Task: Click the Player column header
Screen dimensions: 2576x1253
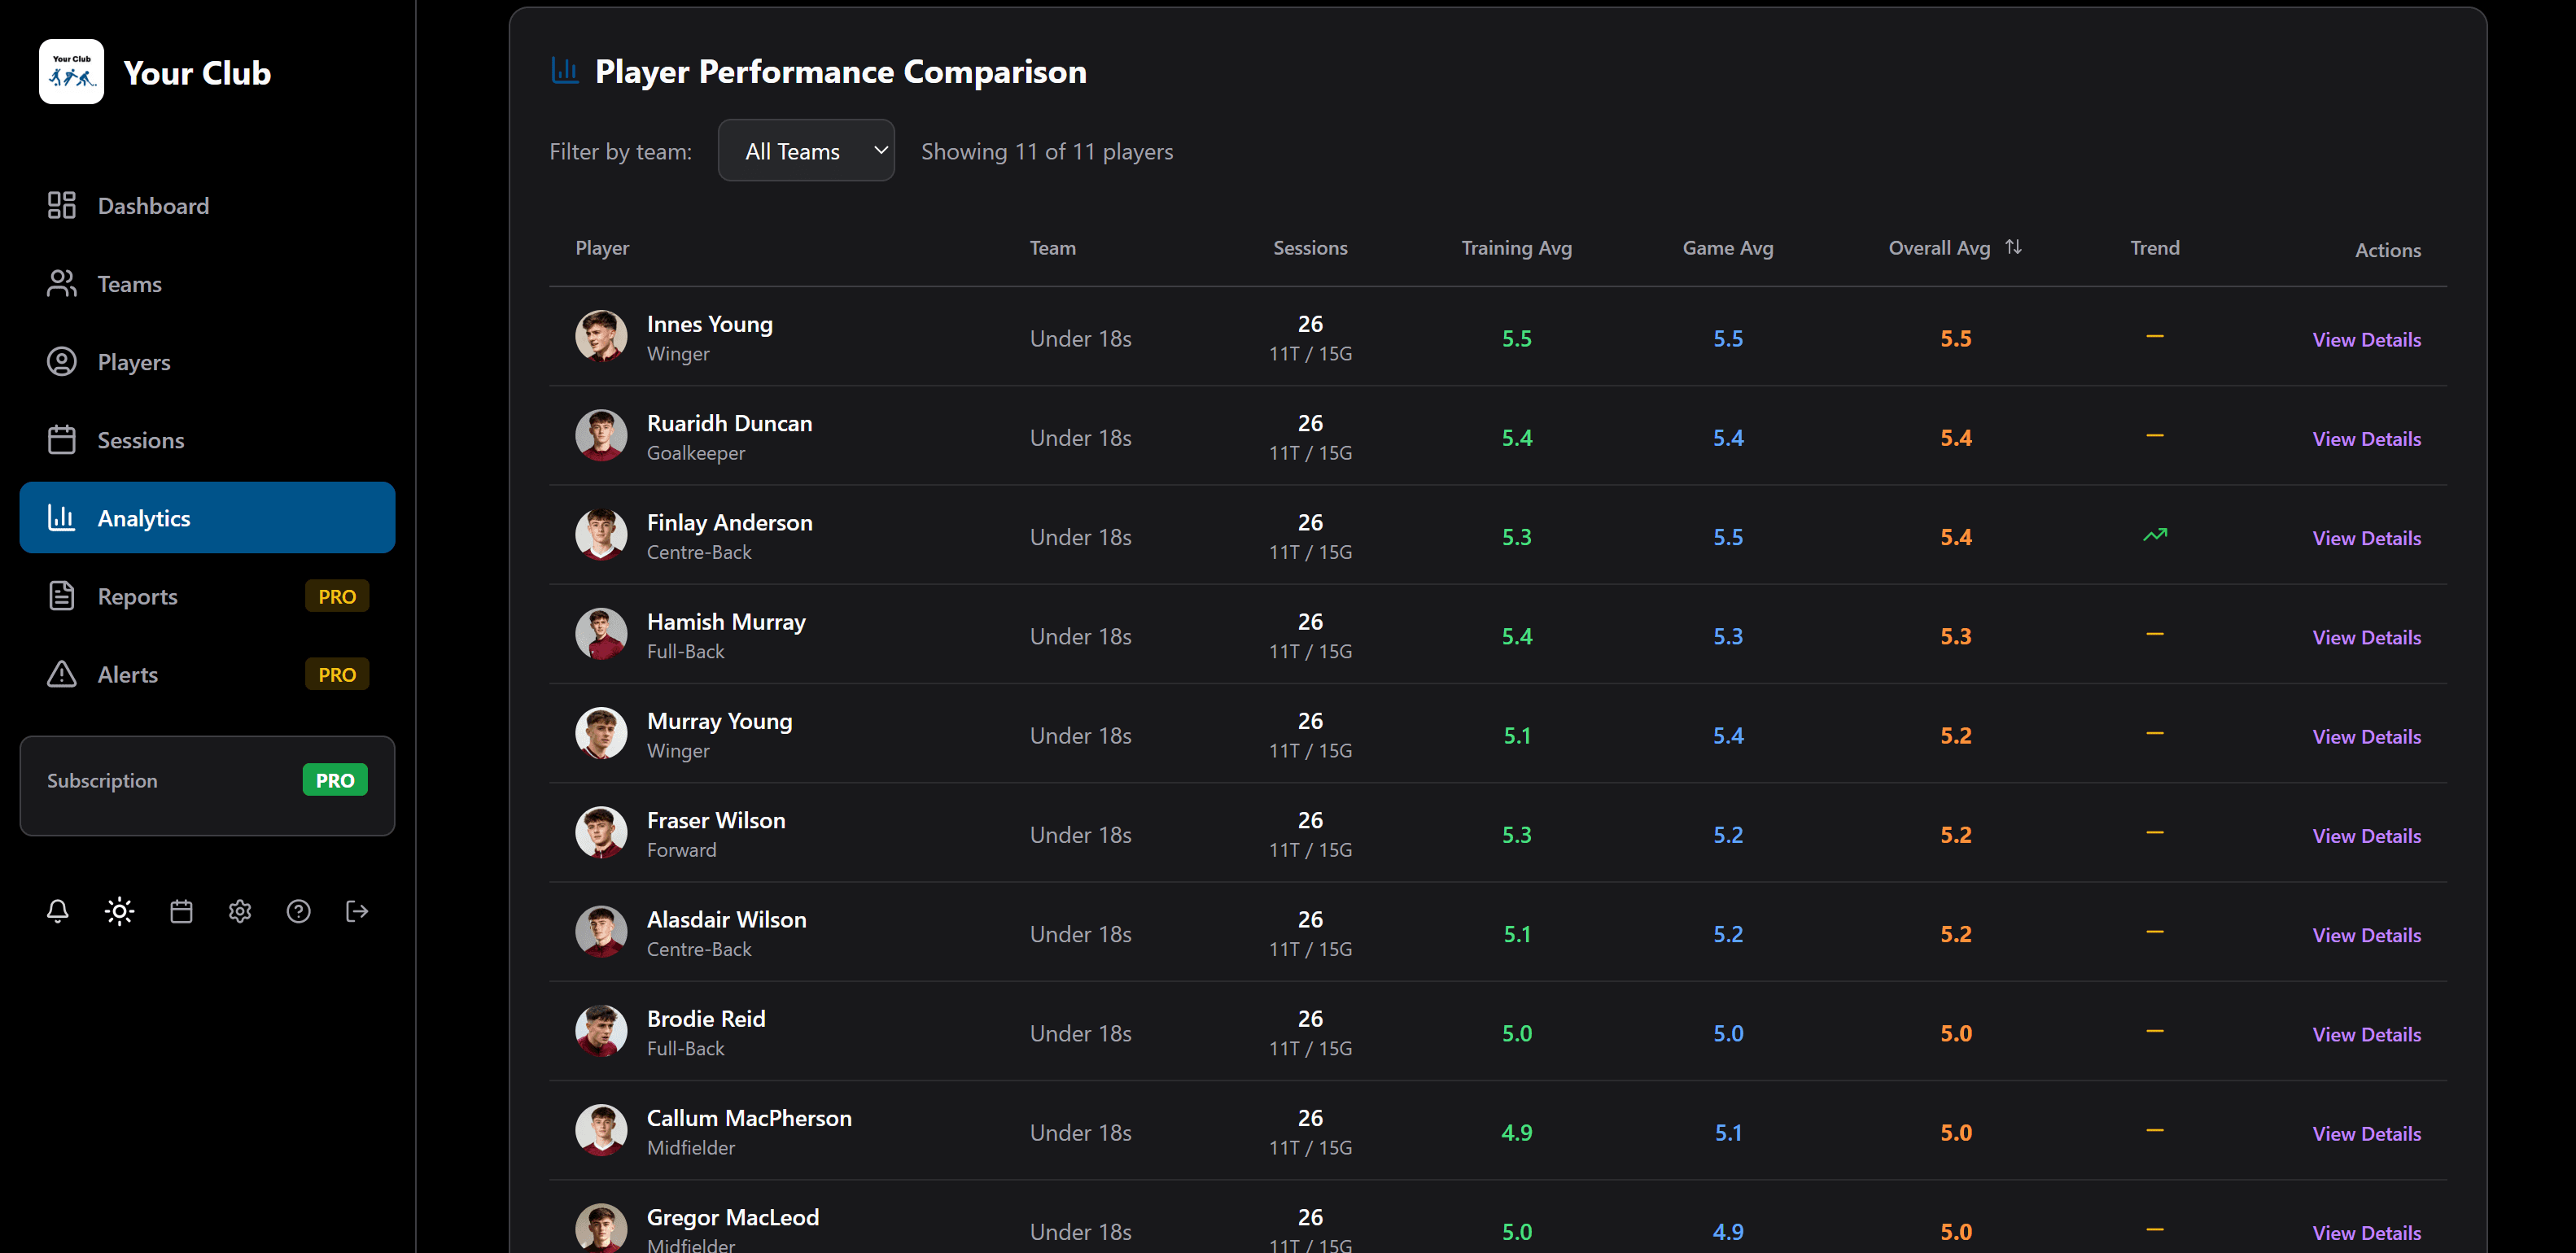Action: [x=602, y=247]
